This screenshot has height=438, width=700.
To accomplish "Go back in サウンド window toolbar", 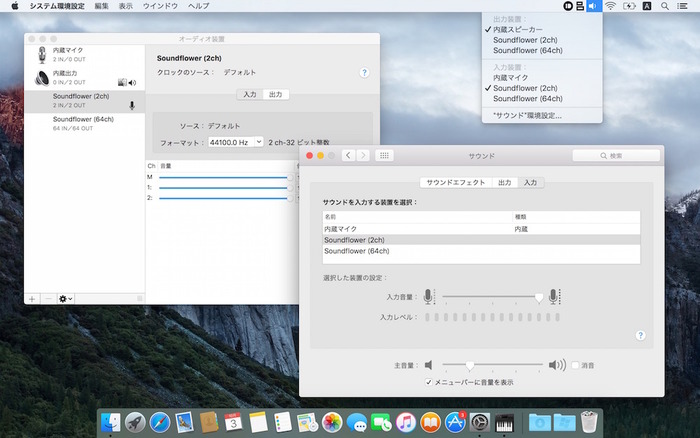I will (349, 155).
